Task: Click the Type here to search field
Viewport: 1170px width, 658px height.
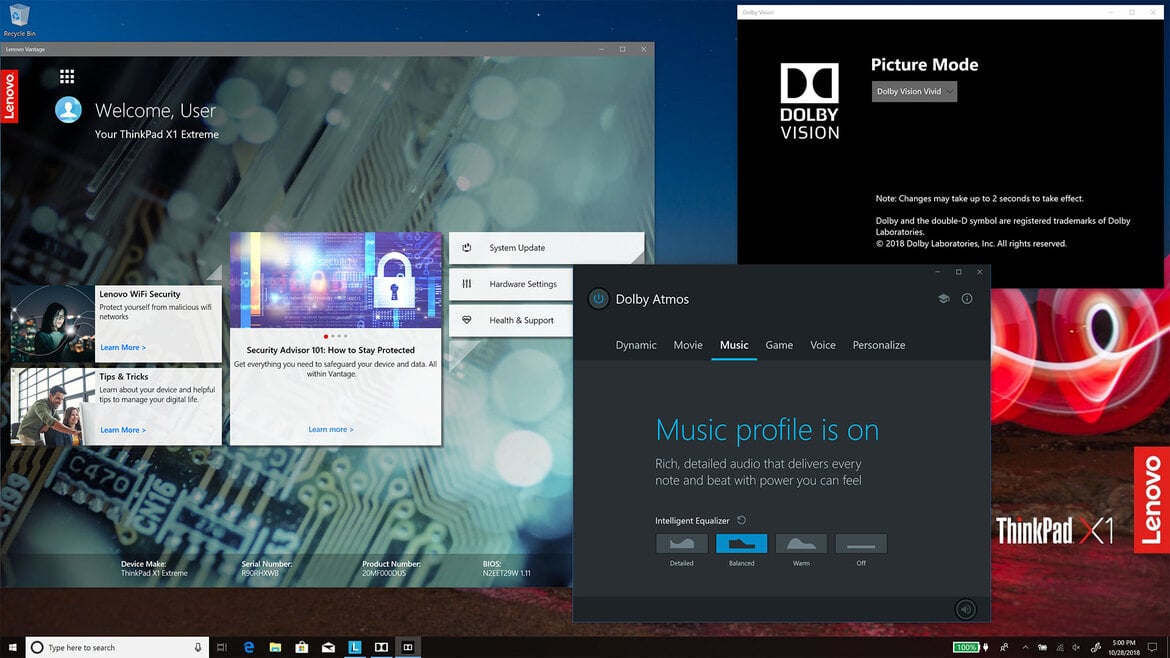Action: click(117, 647)
